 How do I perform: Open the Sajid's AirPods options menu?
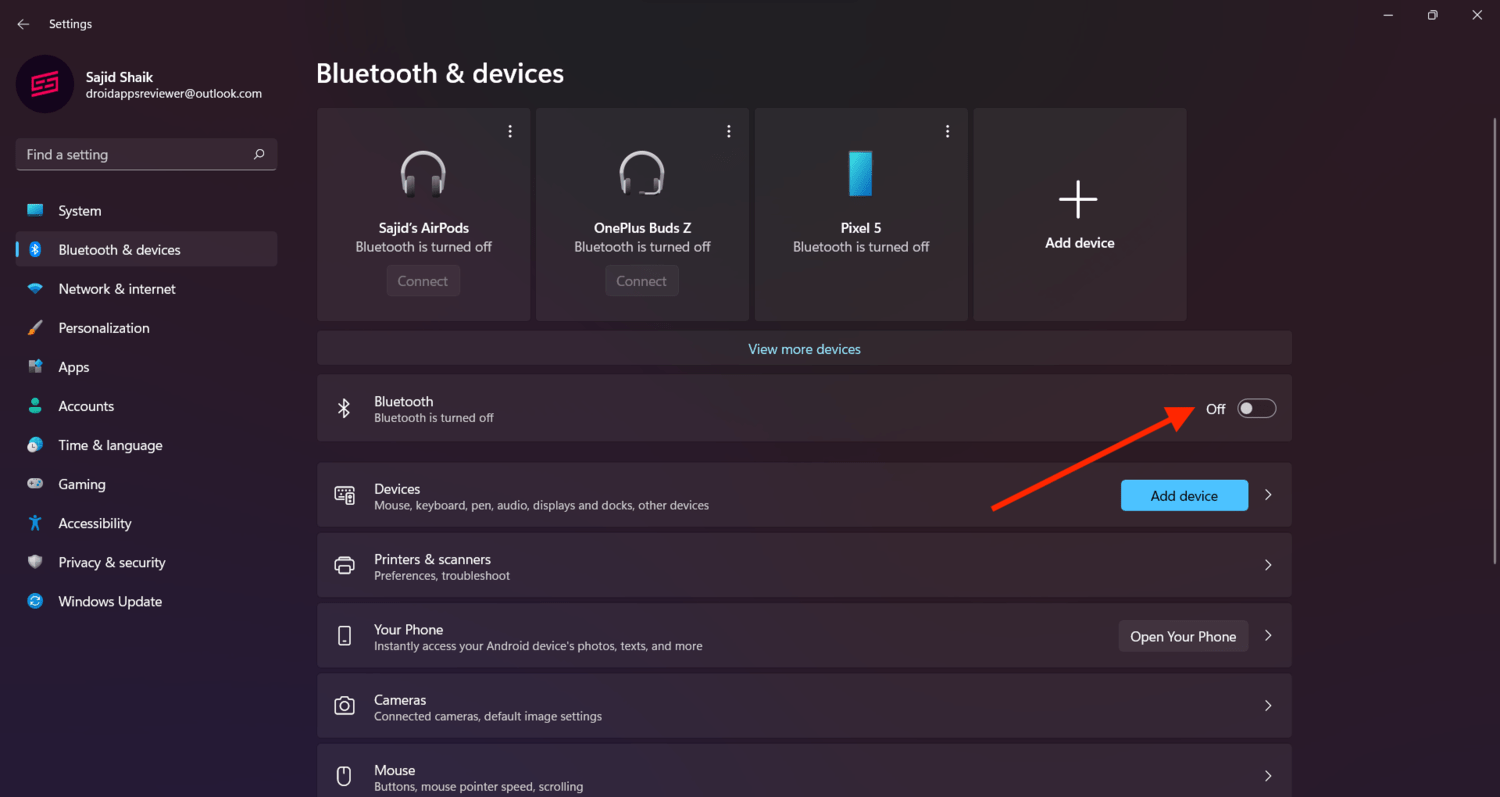(x=509, y=130)
